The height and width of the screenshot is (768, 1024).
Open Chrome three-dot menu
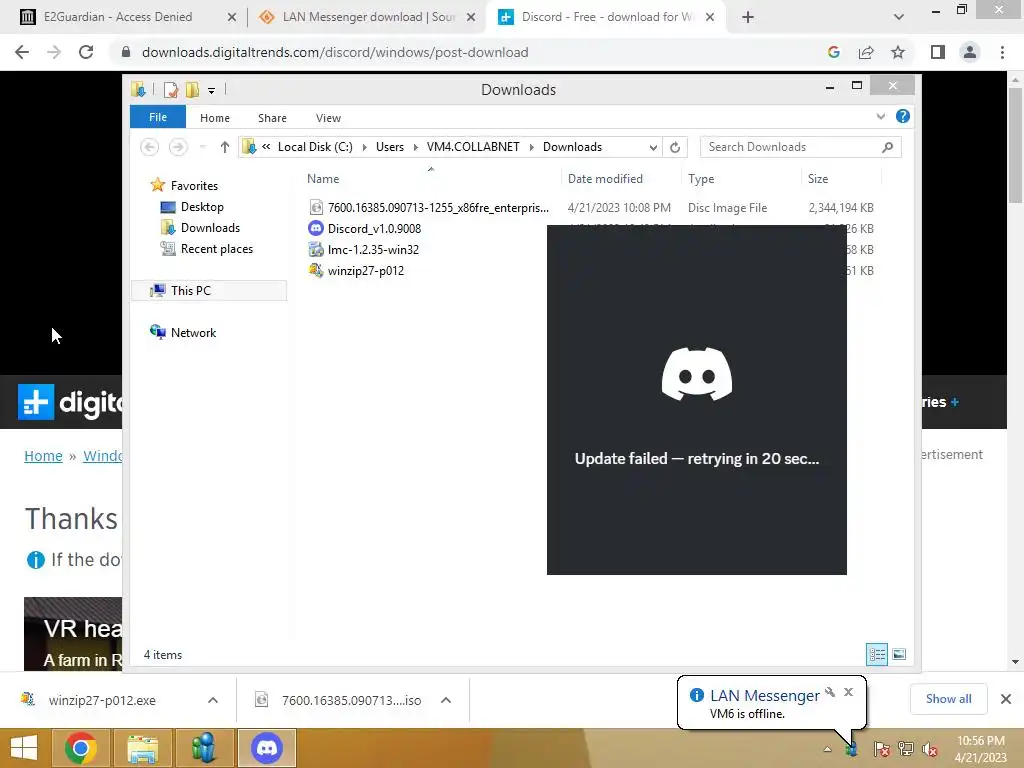coord(1002,52)
